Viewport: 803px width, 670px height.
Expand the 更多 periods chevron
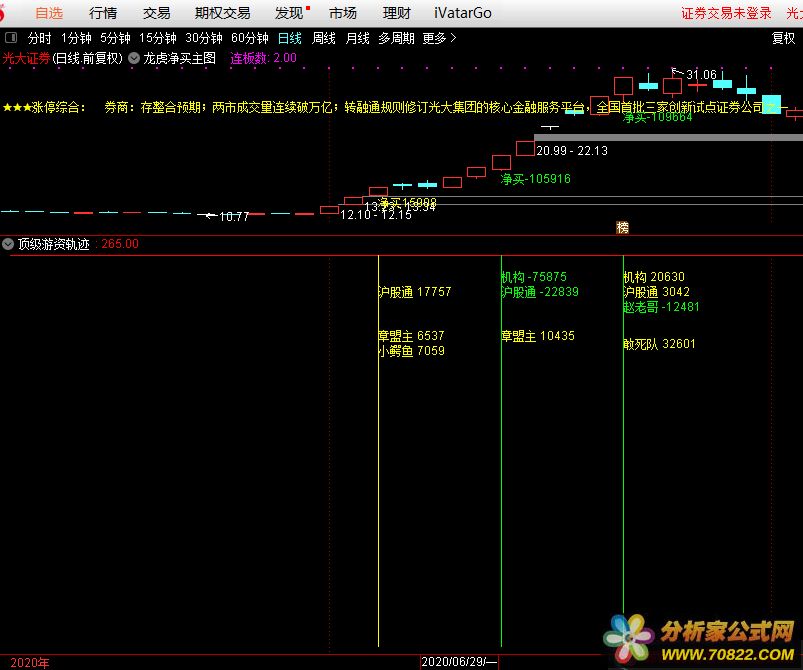[x=439, y=38]
